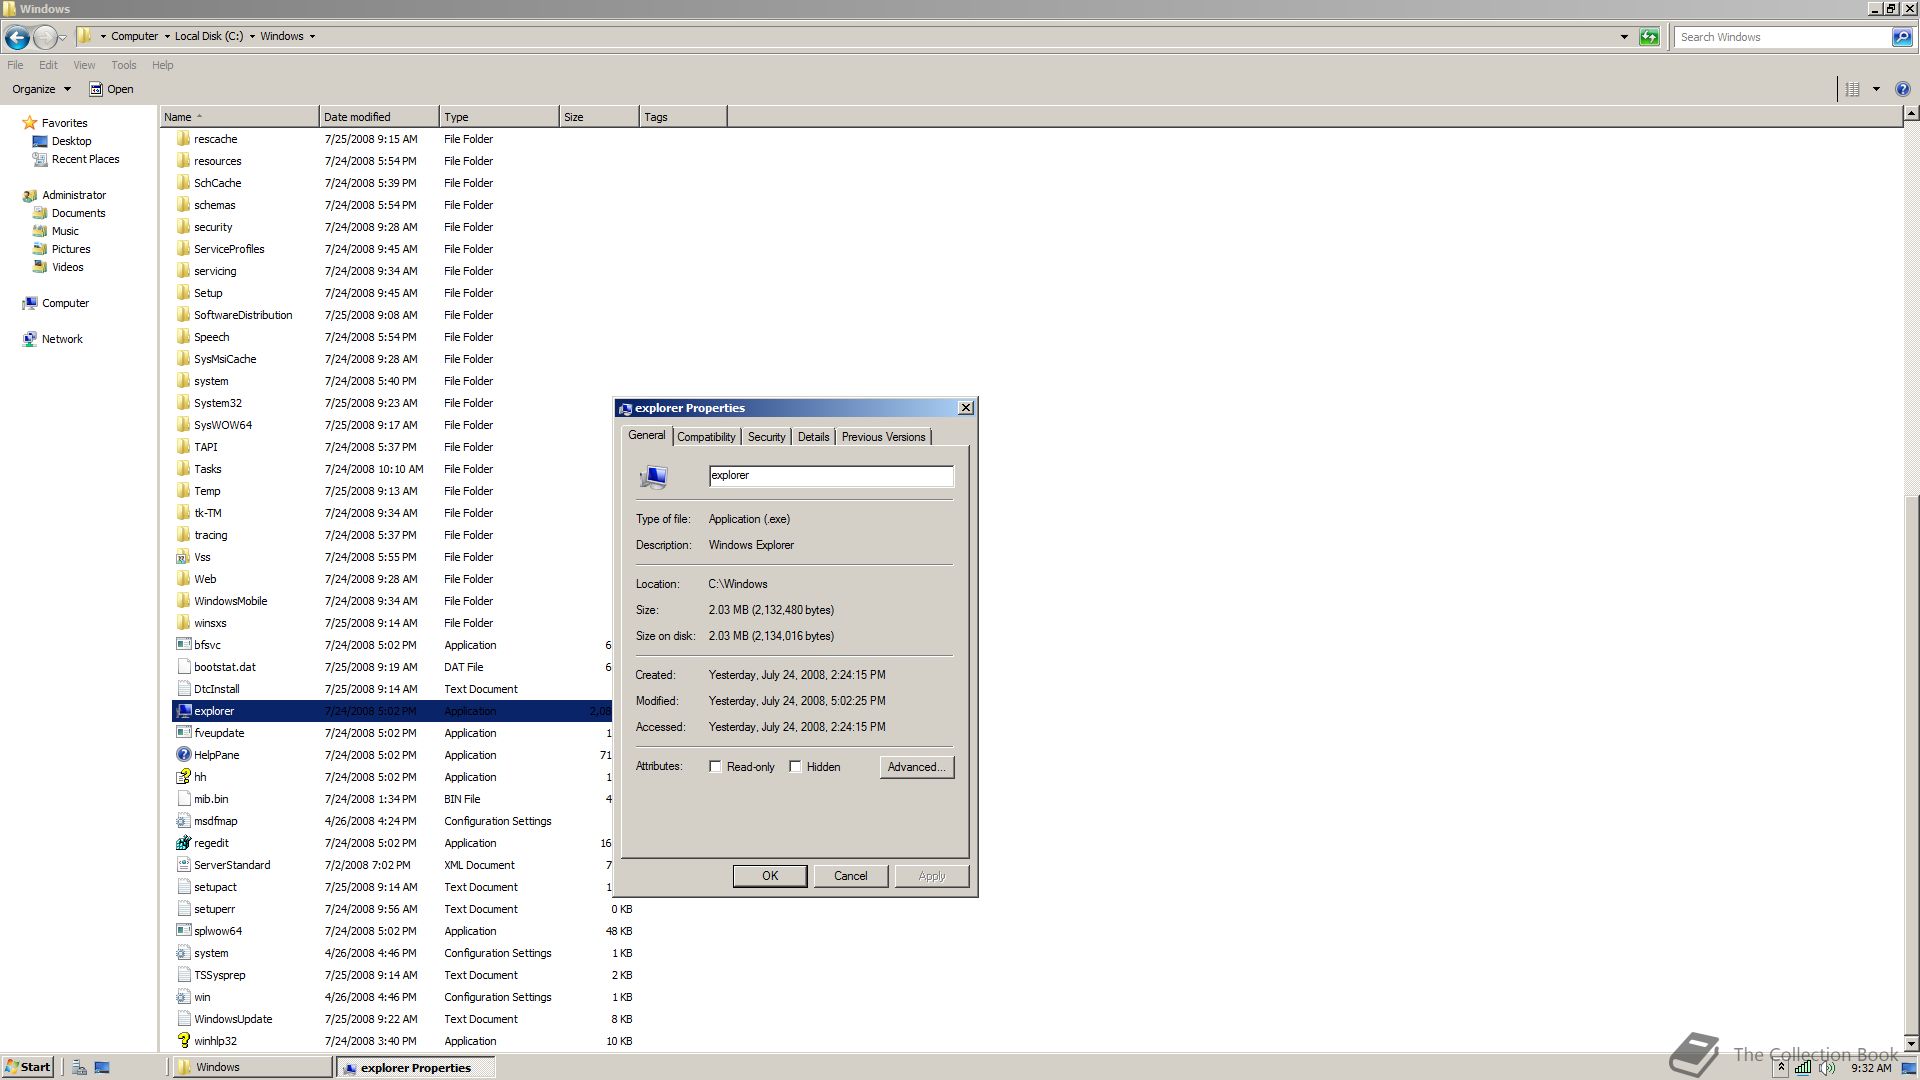
Task: Open the address bar history dropdown
Action: click(x=1624, y=37)
